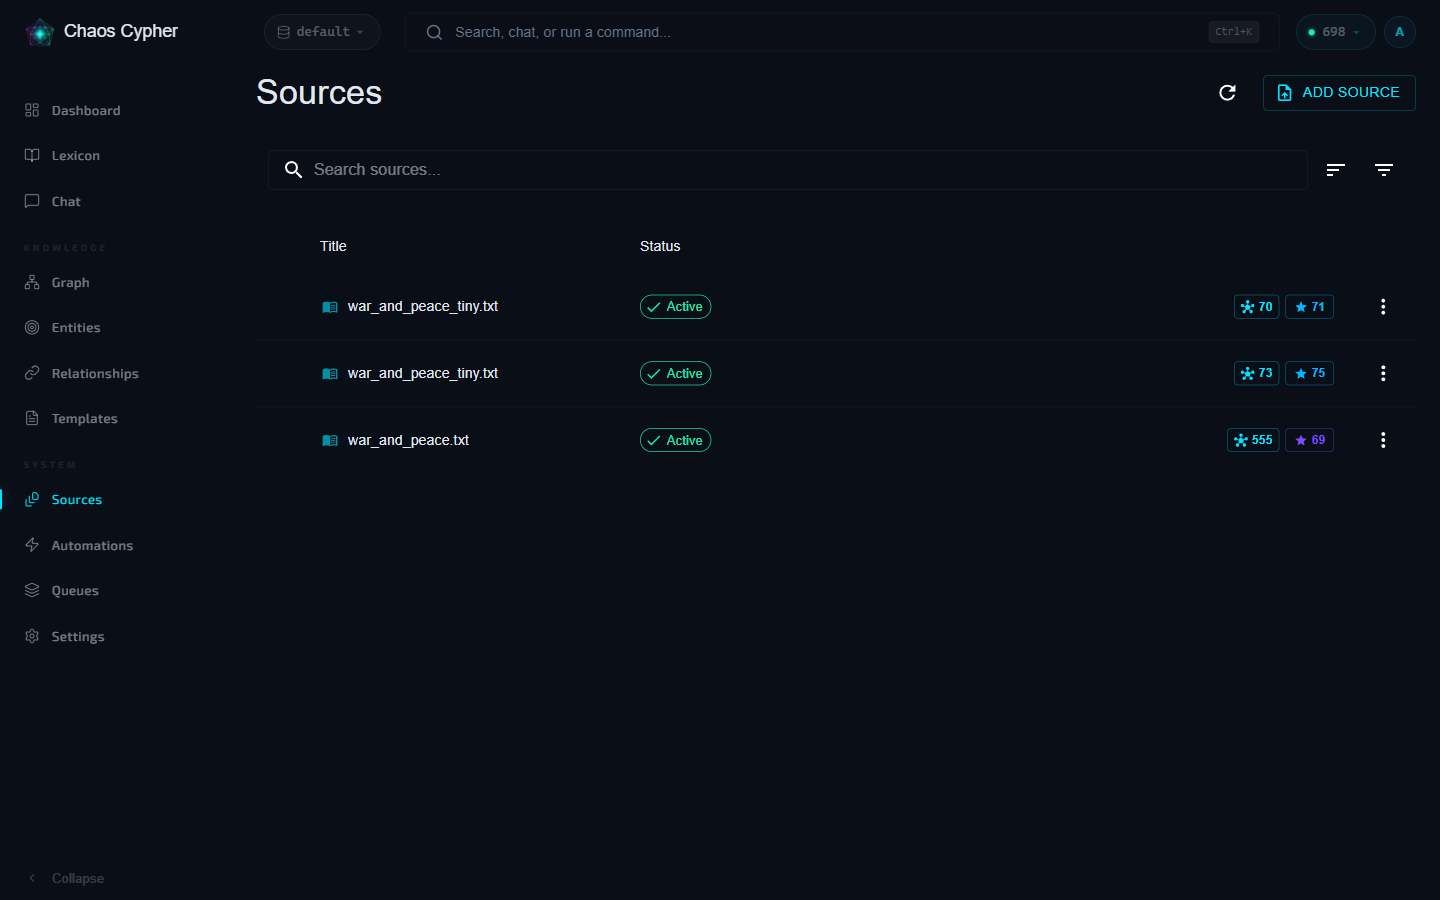Open more options for war_and_peace.txt

(x=1383, y=440)
